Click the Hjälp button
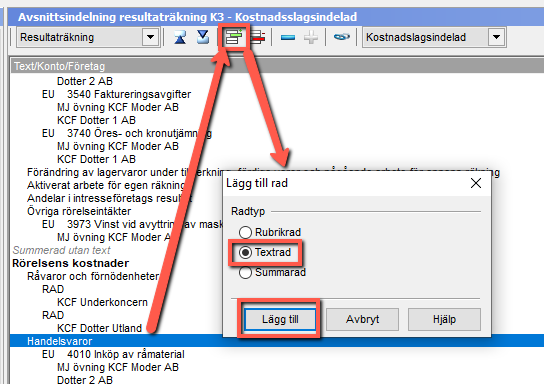 [x=444, y=319]
